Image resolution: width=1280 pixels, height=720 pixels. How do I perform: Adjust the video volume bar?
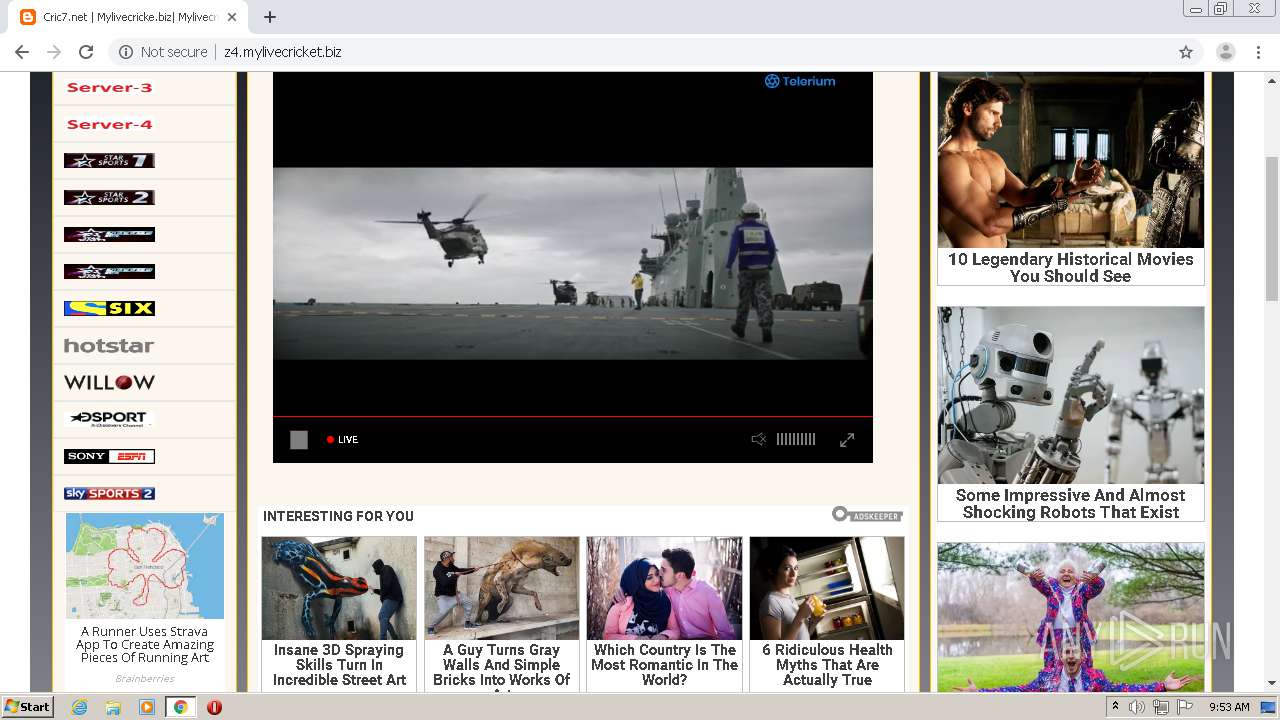(x=796, y=439)
